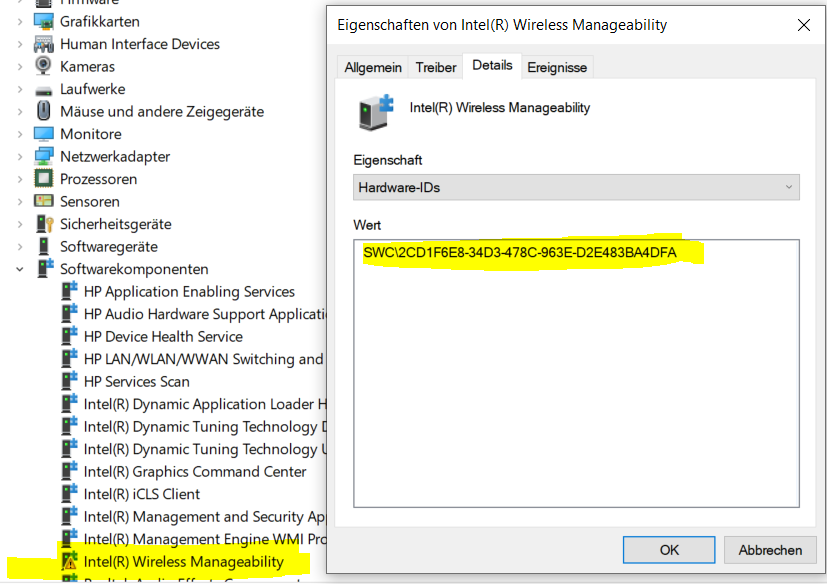The height and width of the screenshot is (584, 827).
Task: Select HP Device Health Service entry
Action: pos(163,337)
